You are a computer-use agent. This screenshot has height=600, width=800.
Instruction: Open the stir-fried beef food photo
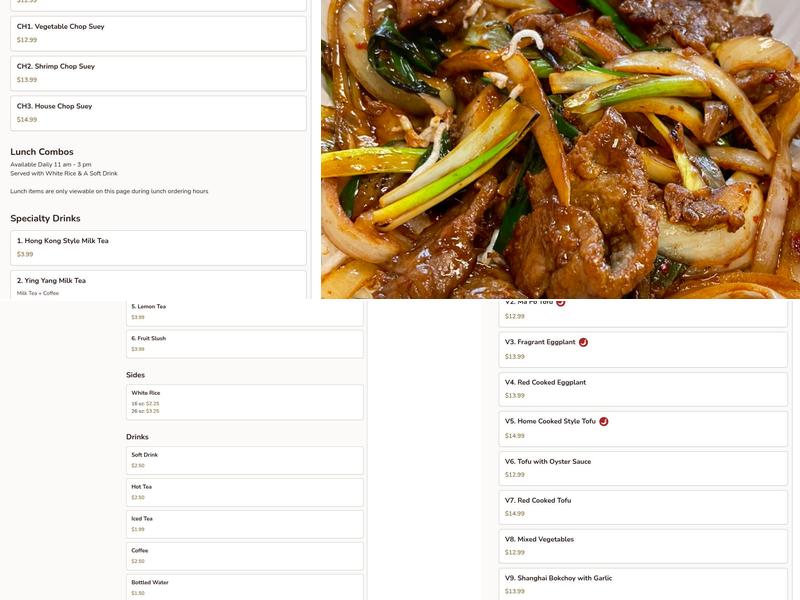560,150
